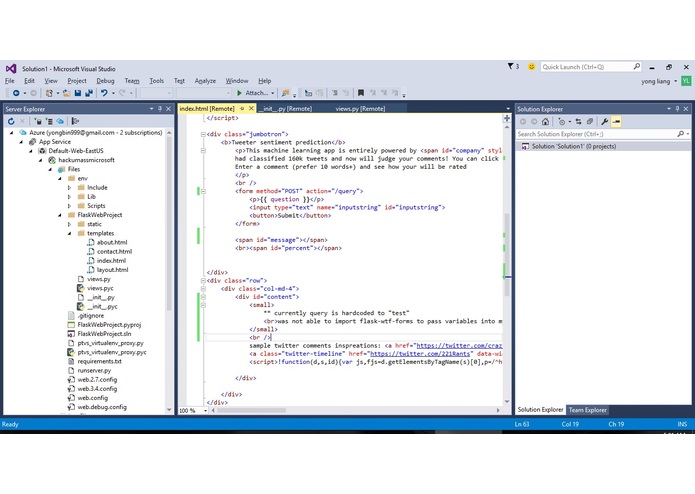Click Connect to Database icon in Server Explorer
Viewport: 695px width, 494px height.
[38, 121]
